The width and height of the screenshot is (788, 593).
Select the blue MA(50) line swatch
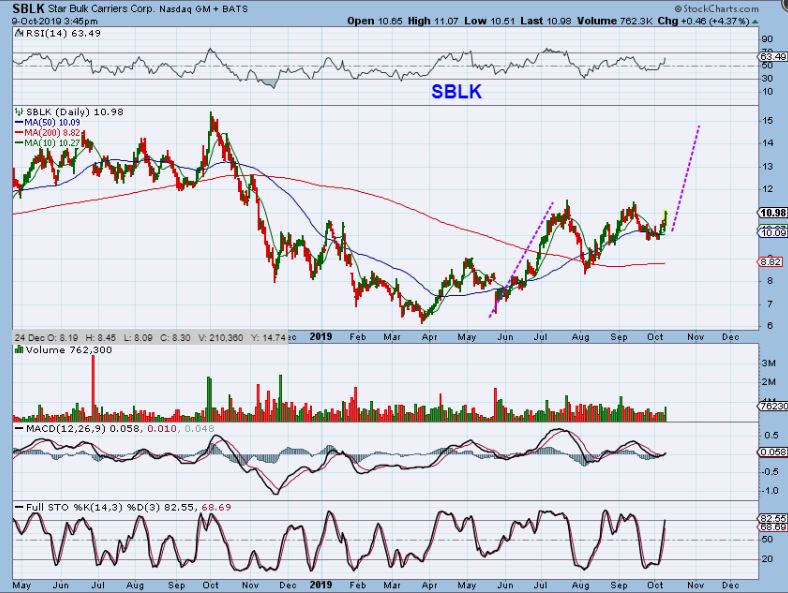point(20,122)
